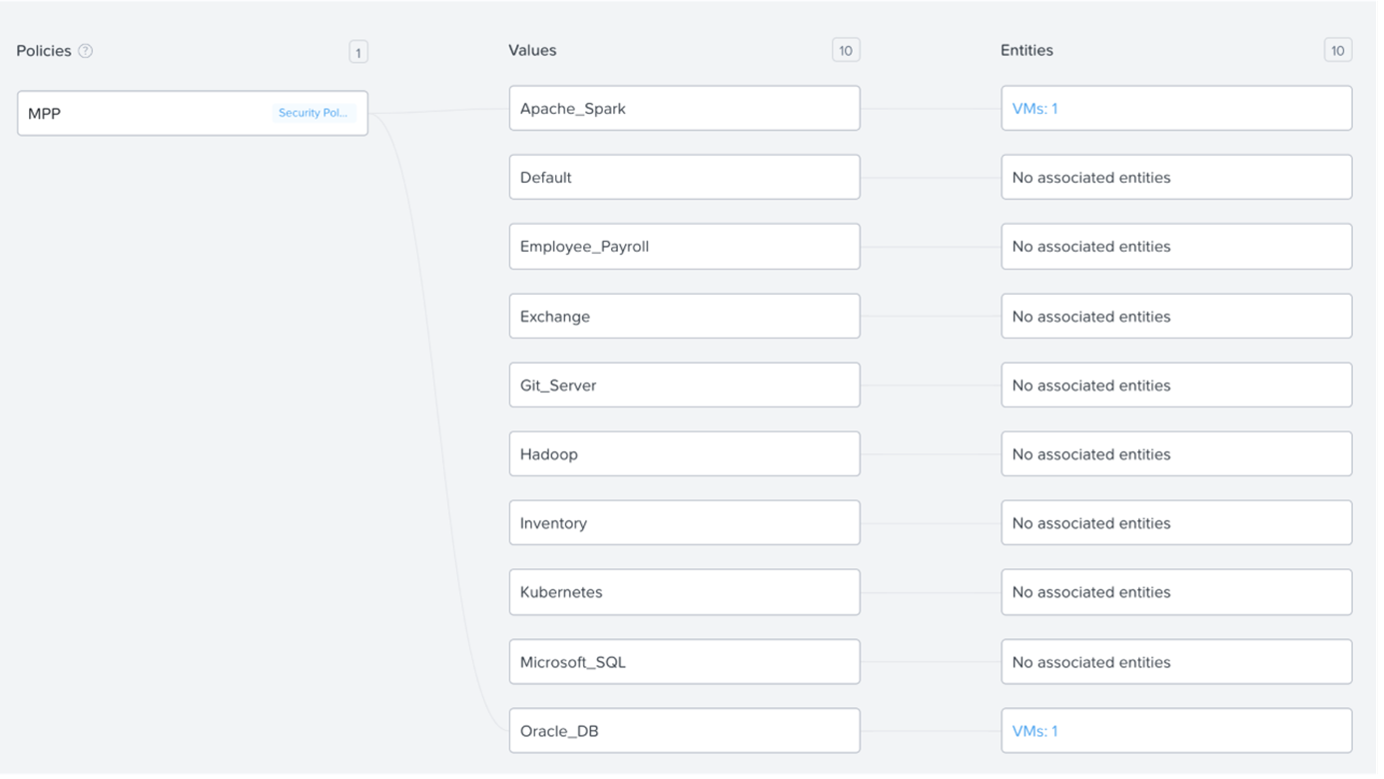
Task: Select the Default value box
Action: (684, 177)
